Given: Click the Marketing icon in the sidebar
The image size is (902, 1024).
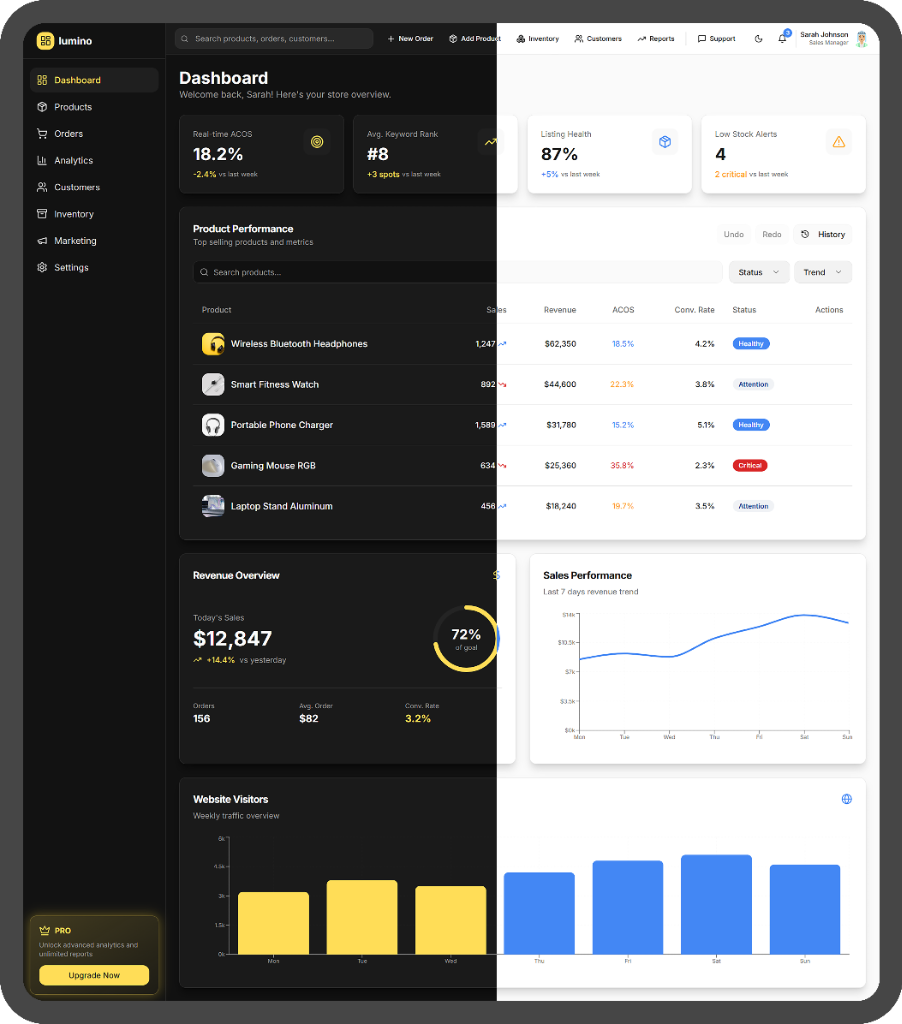Looking at the screenshot, I should pyautogui.click(x=40, y=240).
